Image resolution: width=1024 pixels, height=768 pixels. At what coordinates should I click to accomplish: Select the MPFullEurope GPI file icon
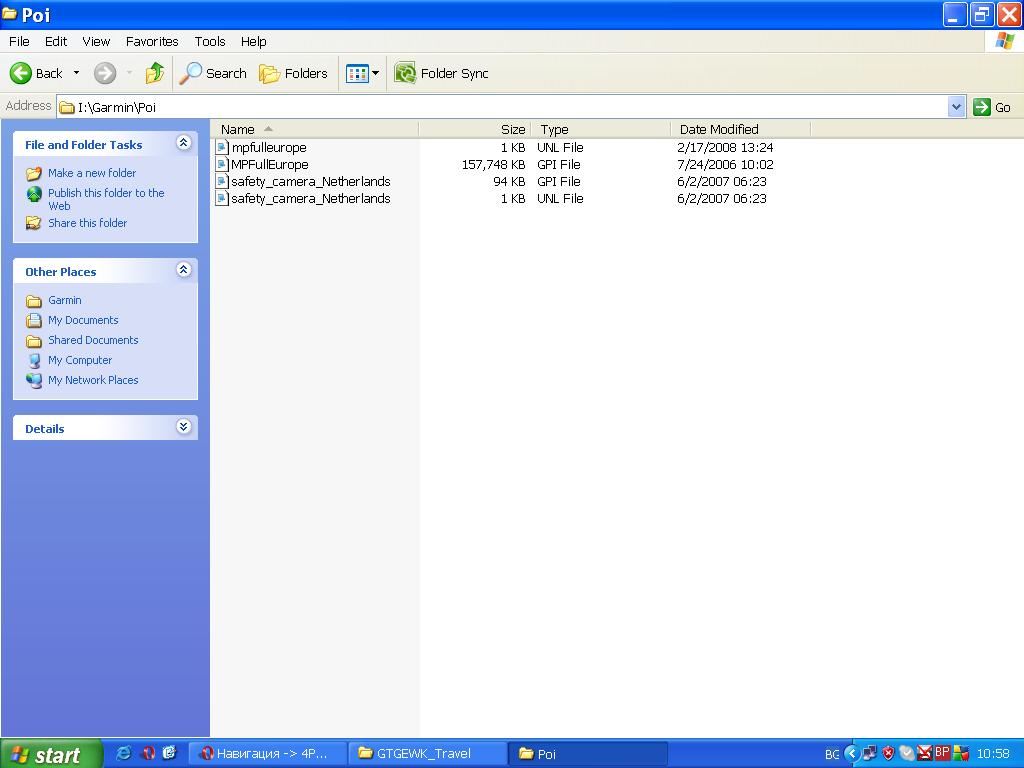(222, 165)
